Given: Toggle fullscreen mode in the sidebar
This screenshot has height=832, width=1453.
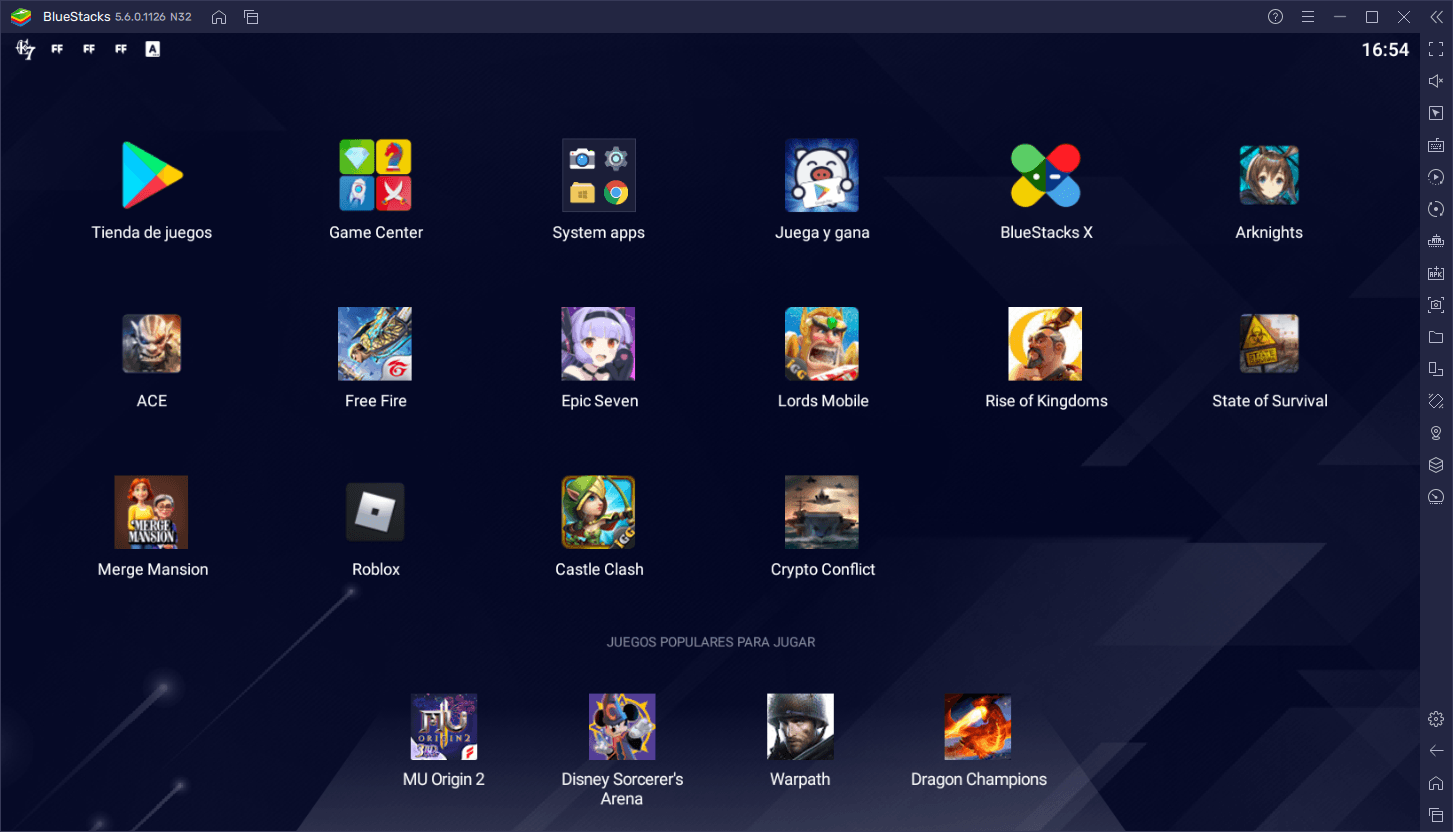Looking at the screenshot, I should point(1436,49).
